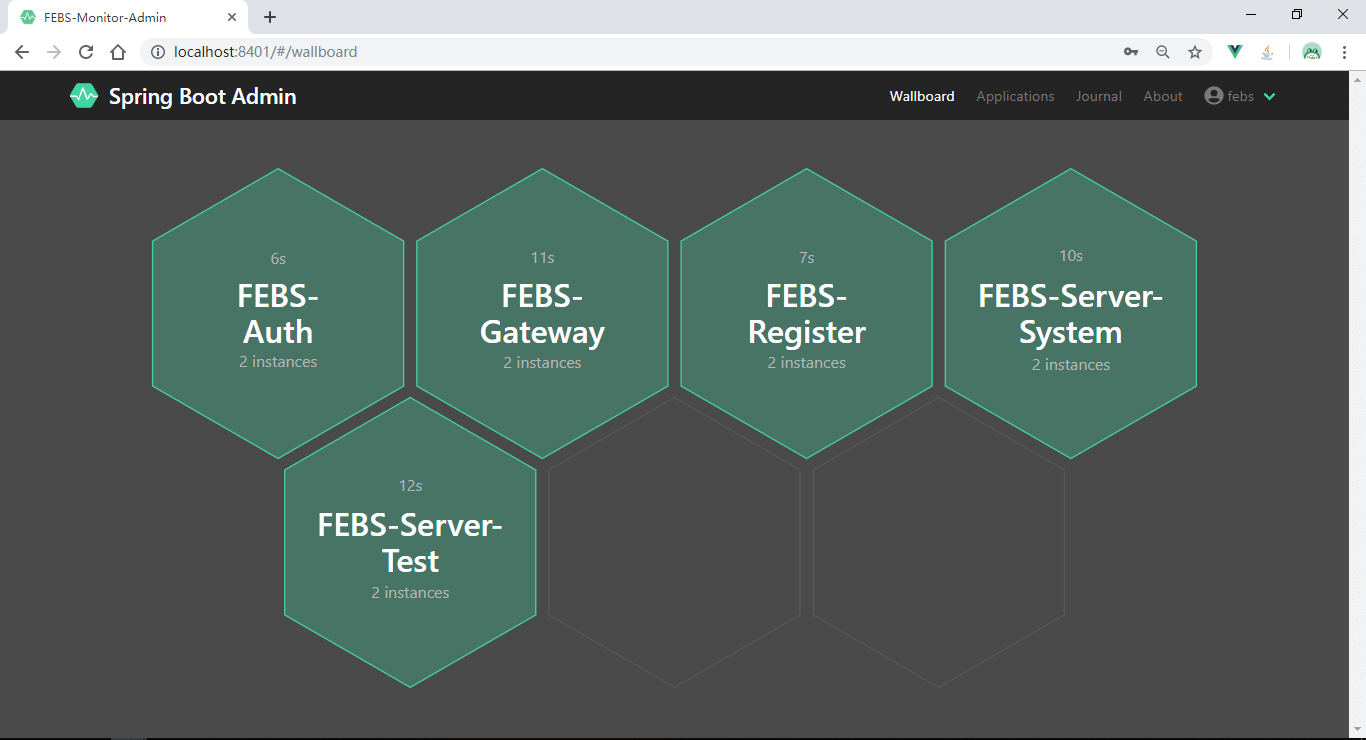Click the Java extension icon

point(1267,52)
